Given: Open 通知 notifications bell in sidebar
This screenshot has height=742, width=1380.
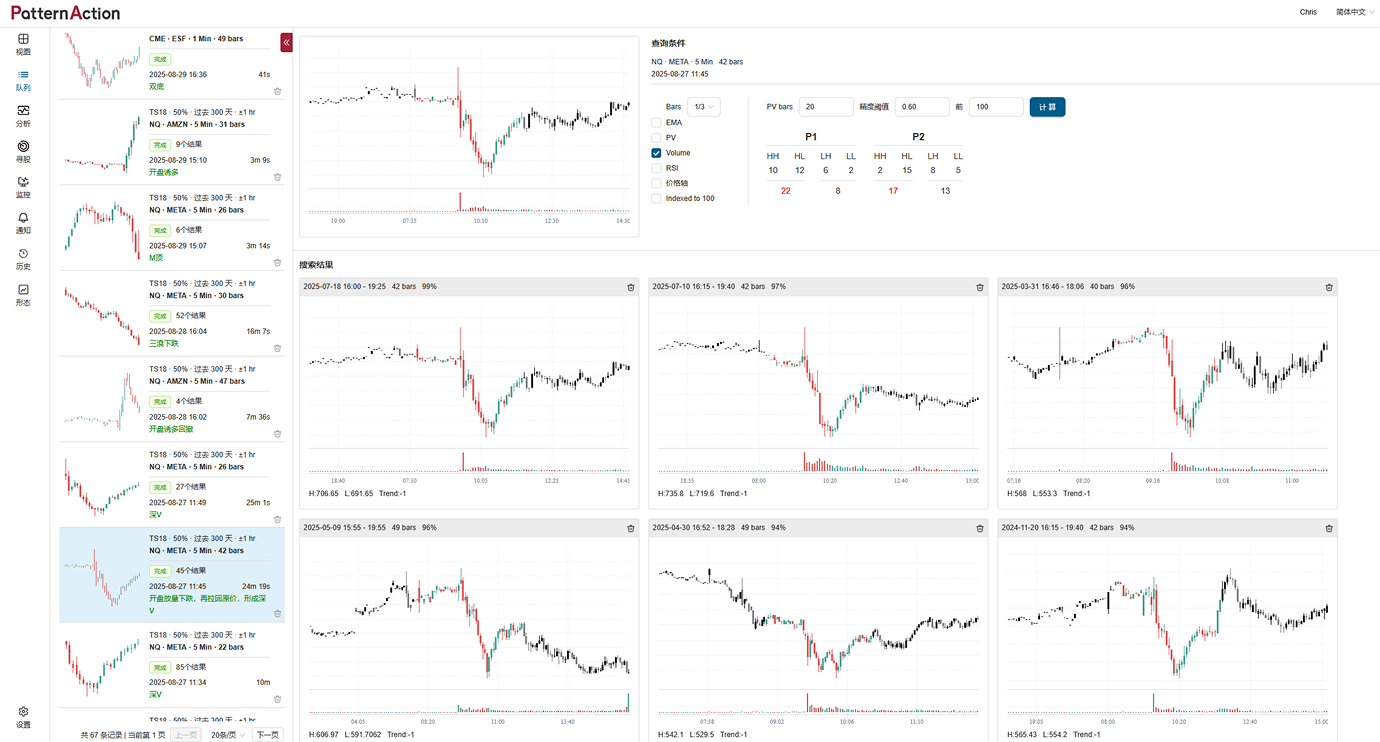Looking at the screenshot, I should point(23,223).
